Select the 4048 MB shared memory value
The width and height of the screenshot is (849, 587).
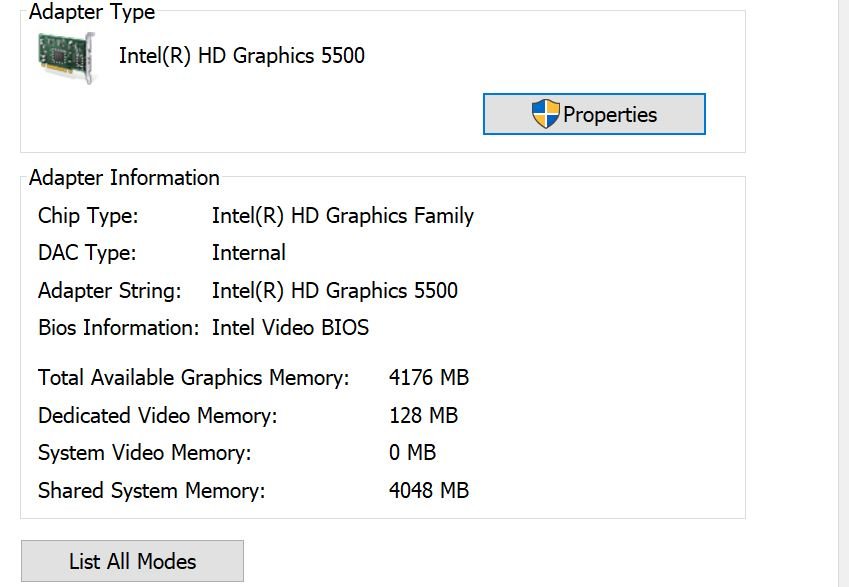pos(429,491)
